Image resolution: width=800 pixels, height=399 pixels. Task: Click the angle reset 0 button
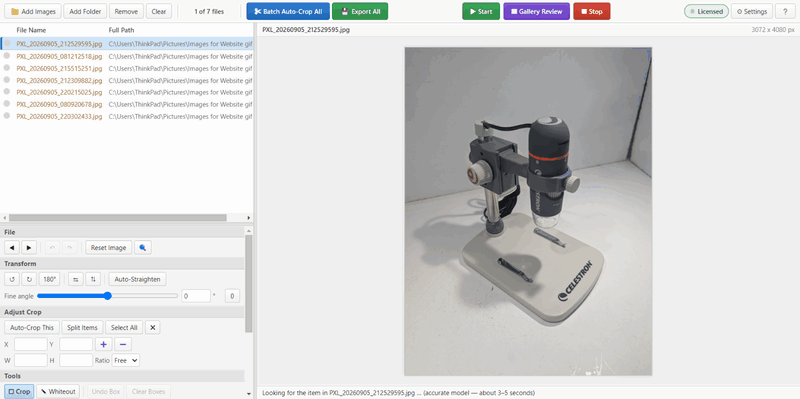[232, 296]
